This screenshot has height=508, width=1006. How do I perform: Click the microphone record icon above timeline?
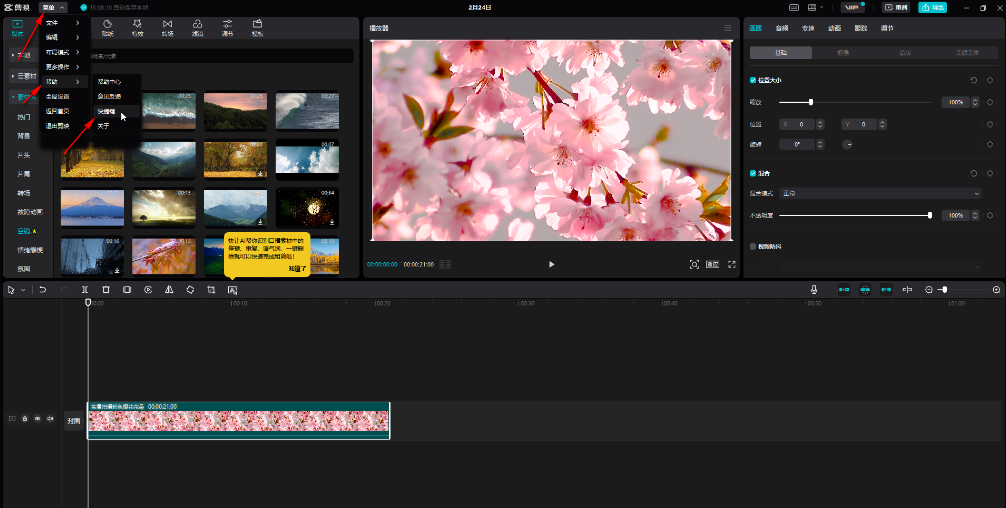click(x=813, y=289)
